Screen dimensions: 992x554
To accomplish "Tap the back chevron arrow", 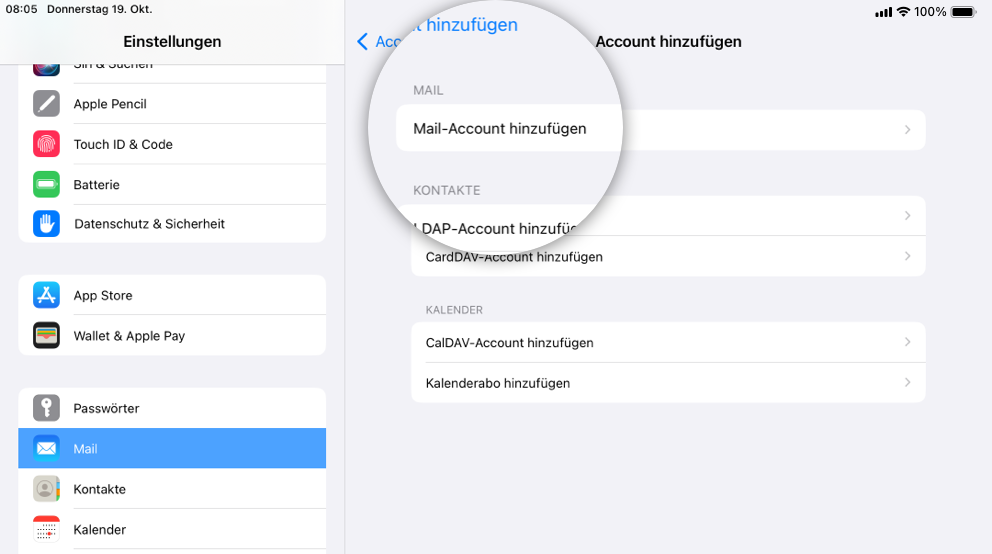I will click(363, 42).
